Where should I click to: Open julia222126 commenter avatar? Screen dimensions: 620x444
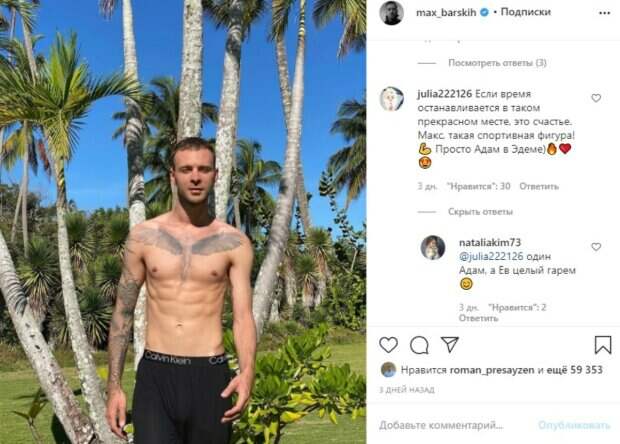point(391,99)
